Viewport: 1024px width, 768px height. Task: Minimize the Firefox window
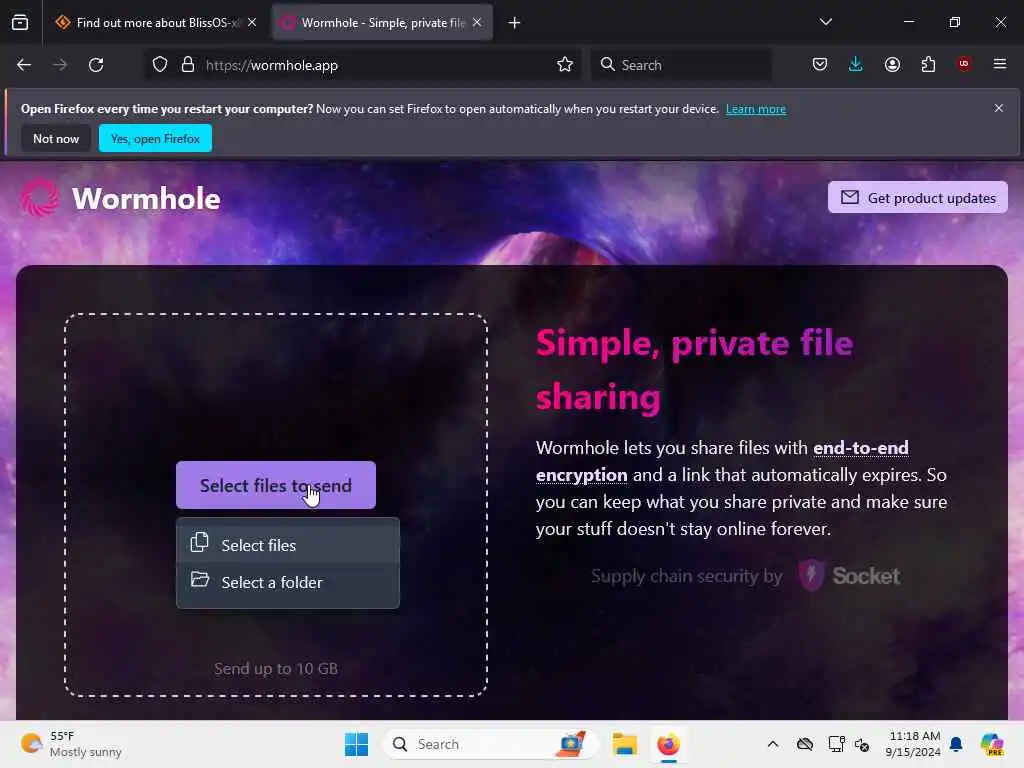pyautogui.click(x=908, y=22)
